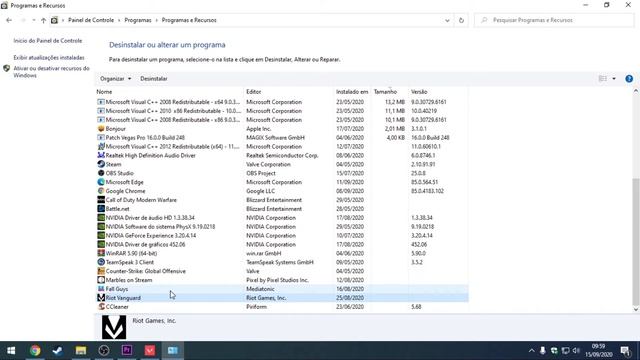Click the Fall Guys program icon

click(101, 289)
